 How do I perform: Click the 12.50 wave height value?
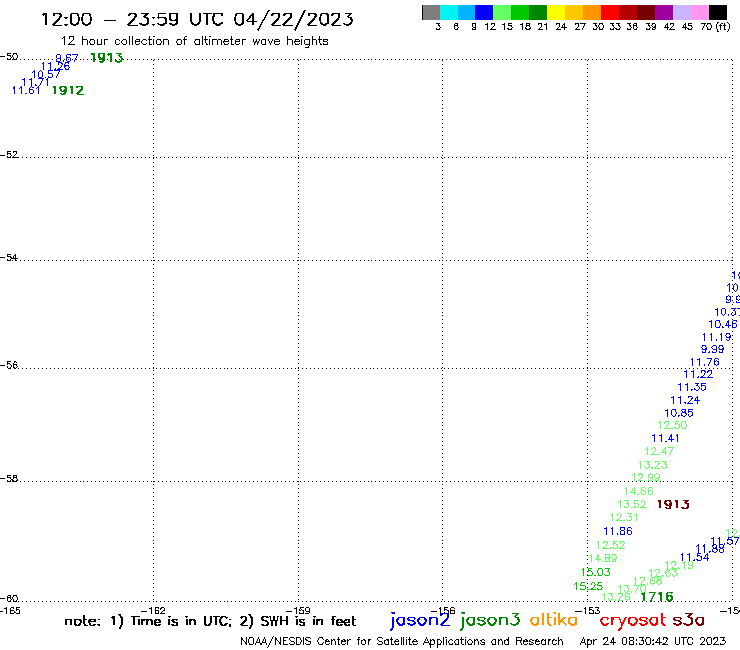pyautogui.click(x=673, y=425)
